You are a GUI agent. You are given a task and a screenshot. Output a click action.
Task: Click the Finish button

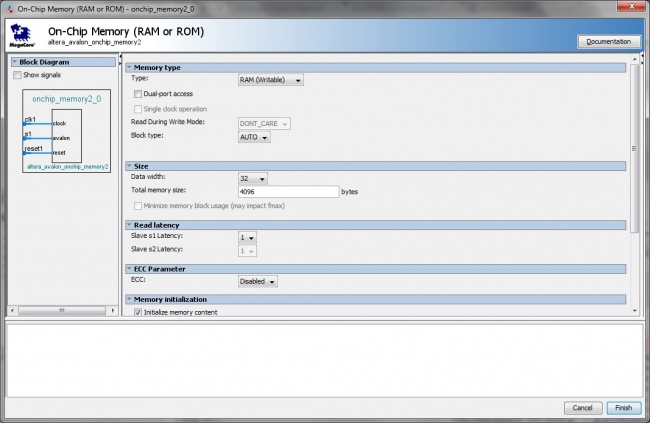623,408
